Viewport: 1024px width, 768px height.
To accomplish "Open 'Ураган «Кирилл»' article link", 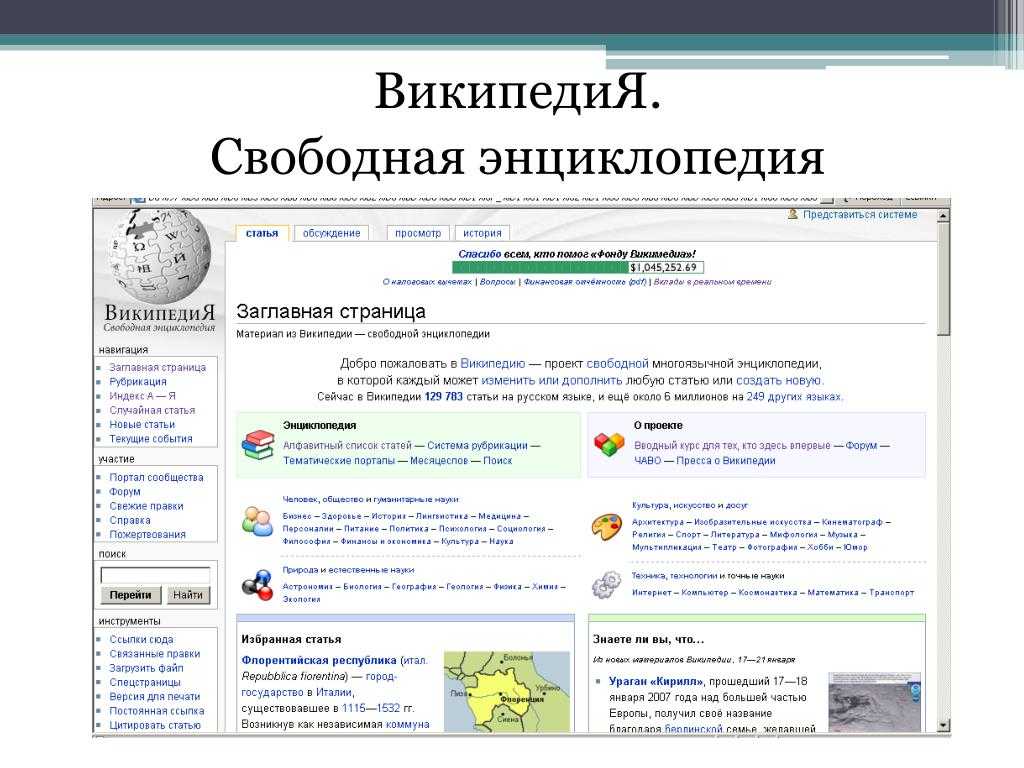I will (656, 681).
